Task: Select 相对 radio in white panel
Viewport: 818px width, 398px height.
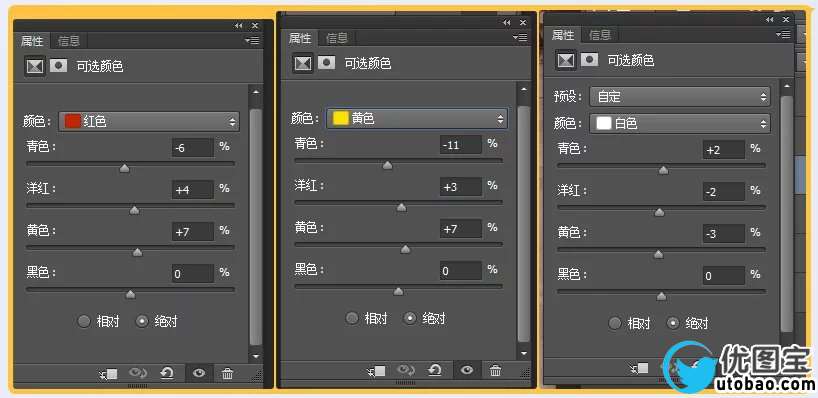Action: point(616,323)
